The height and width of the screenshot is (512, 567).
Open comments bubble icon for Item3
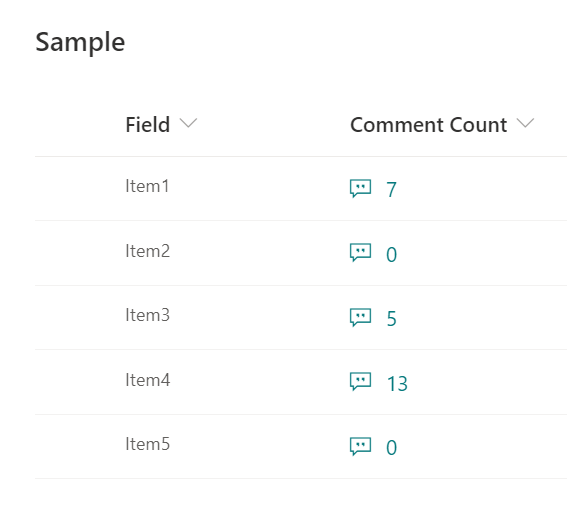pos(360,317)
